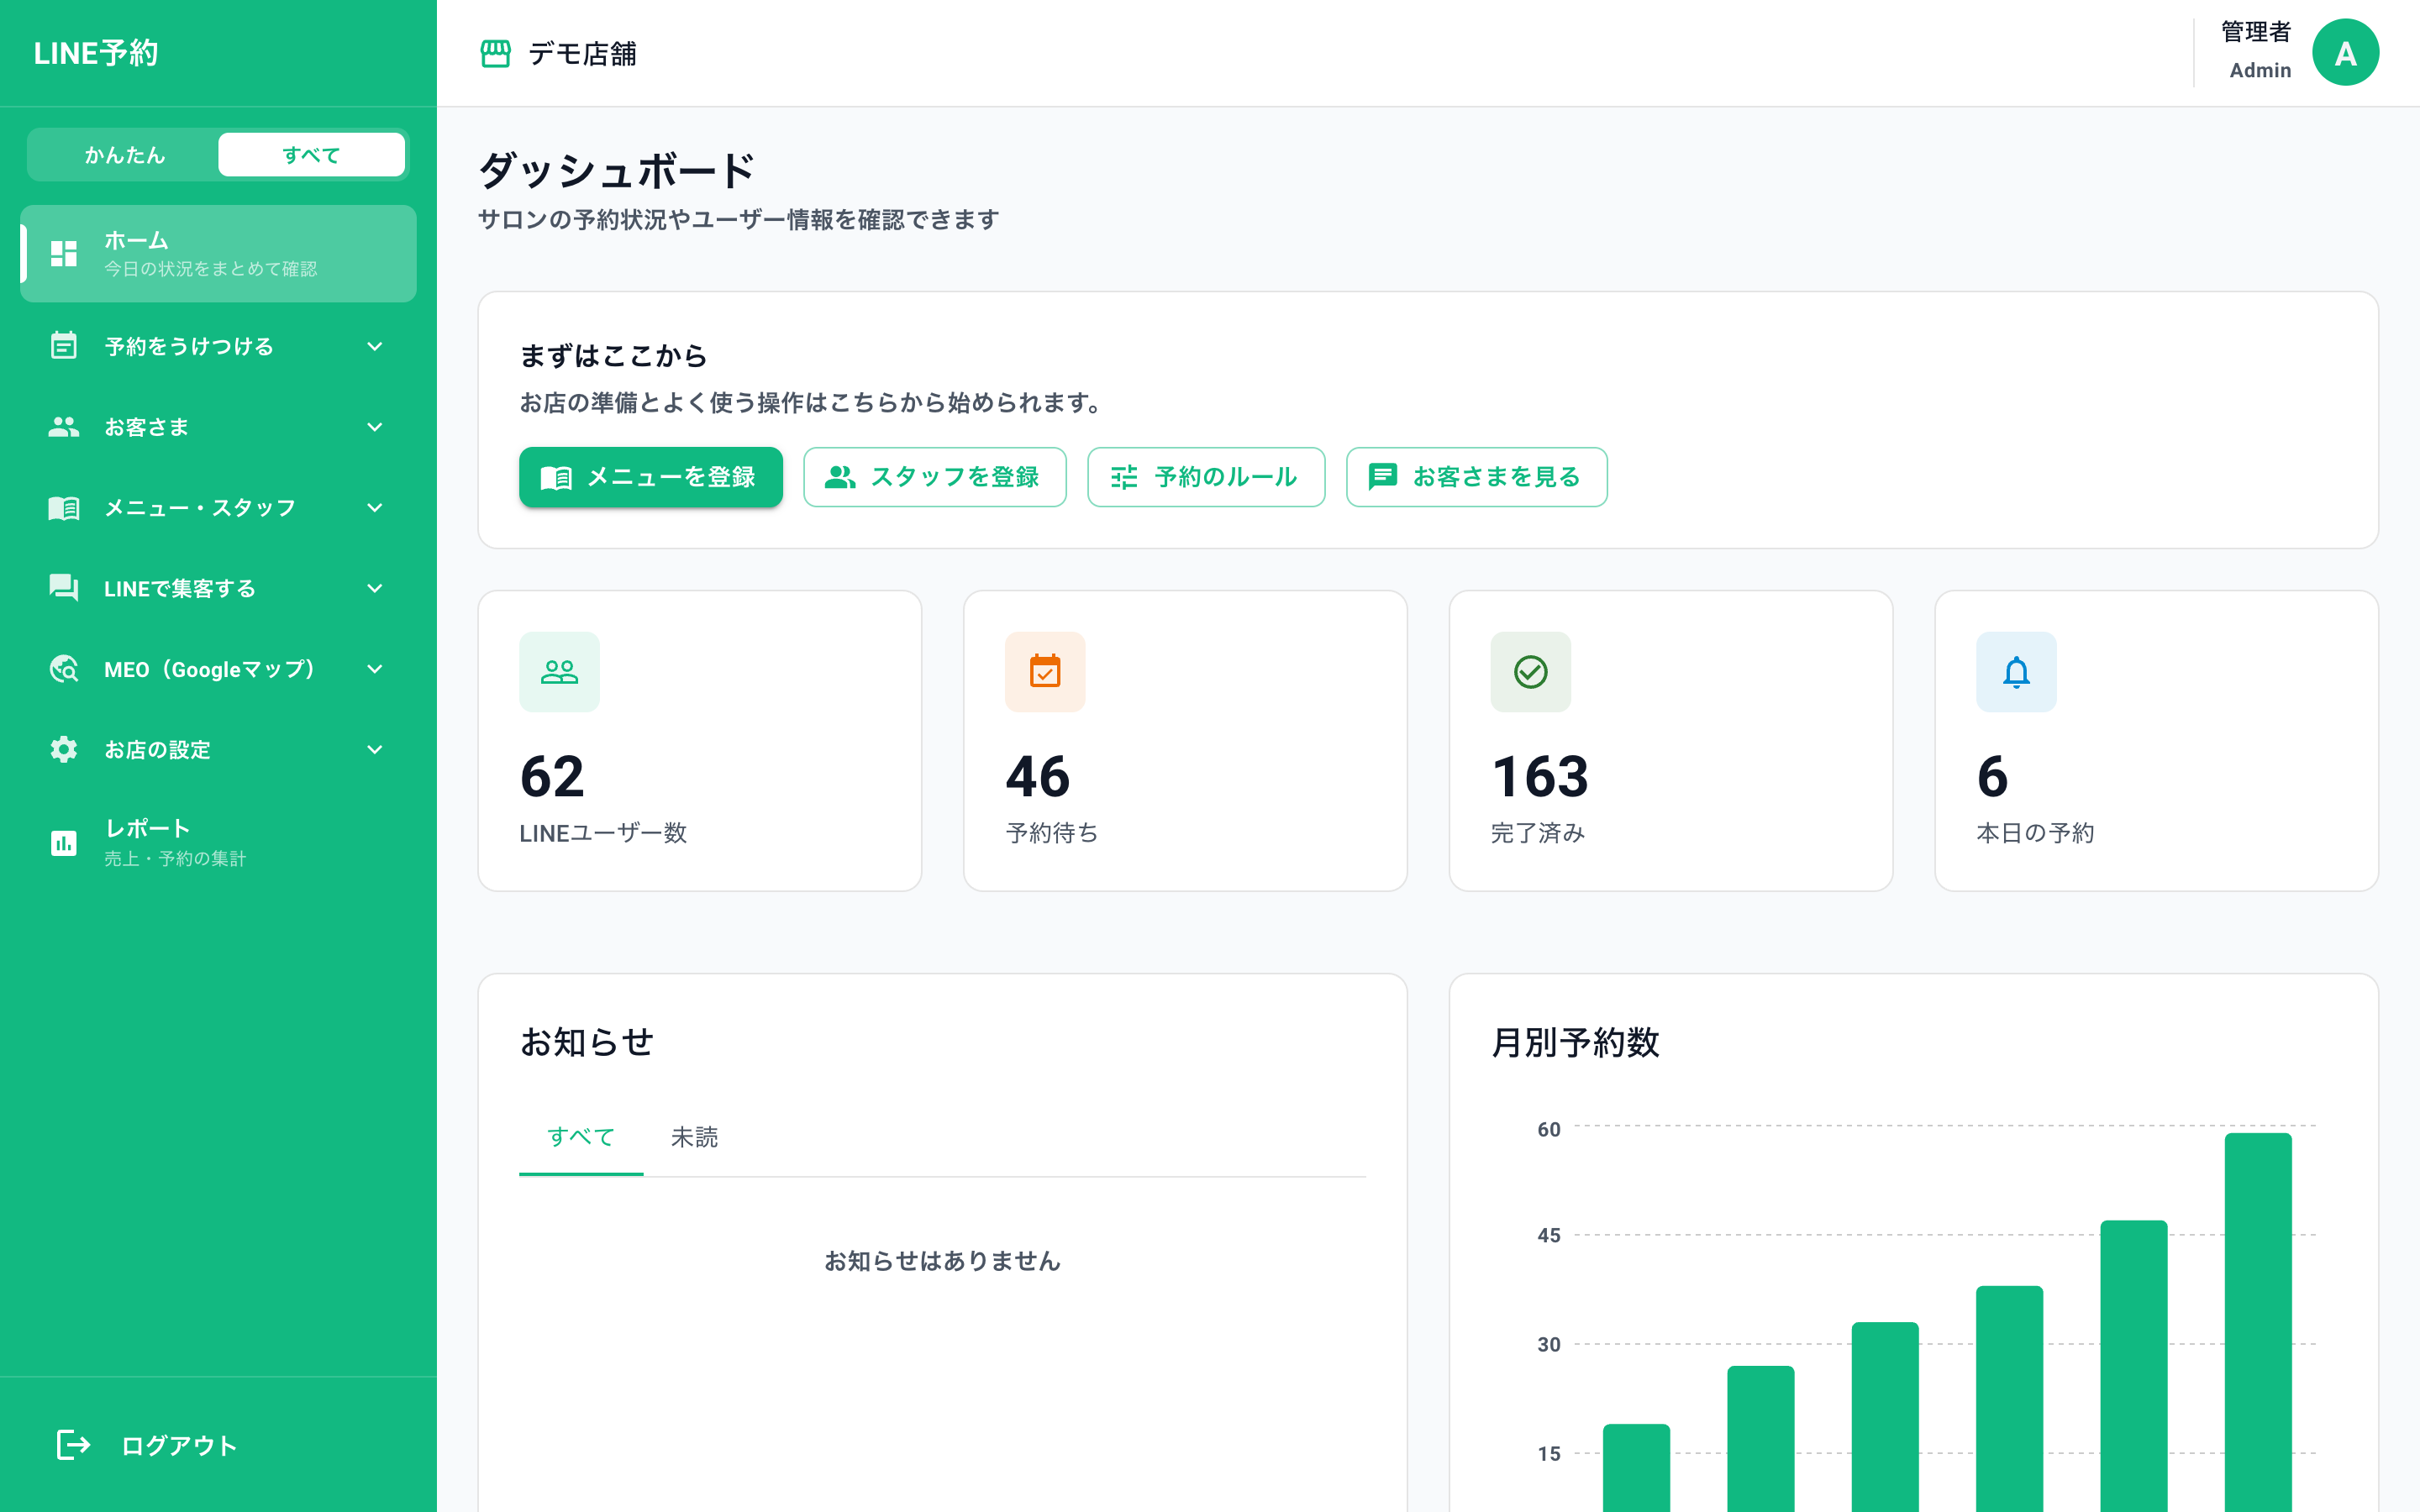This screenshot has width=2420, height=1512.
Task: Click the 本日の予約 bell icon
Action: click(2016, 672)
